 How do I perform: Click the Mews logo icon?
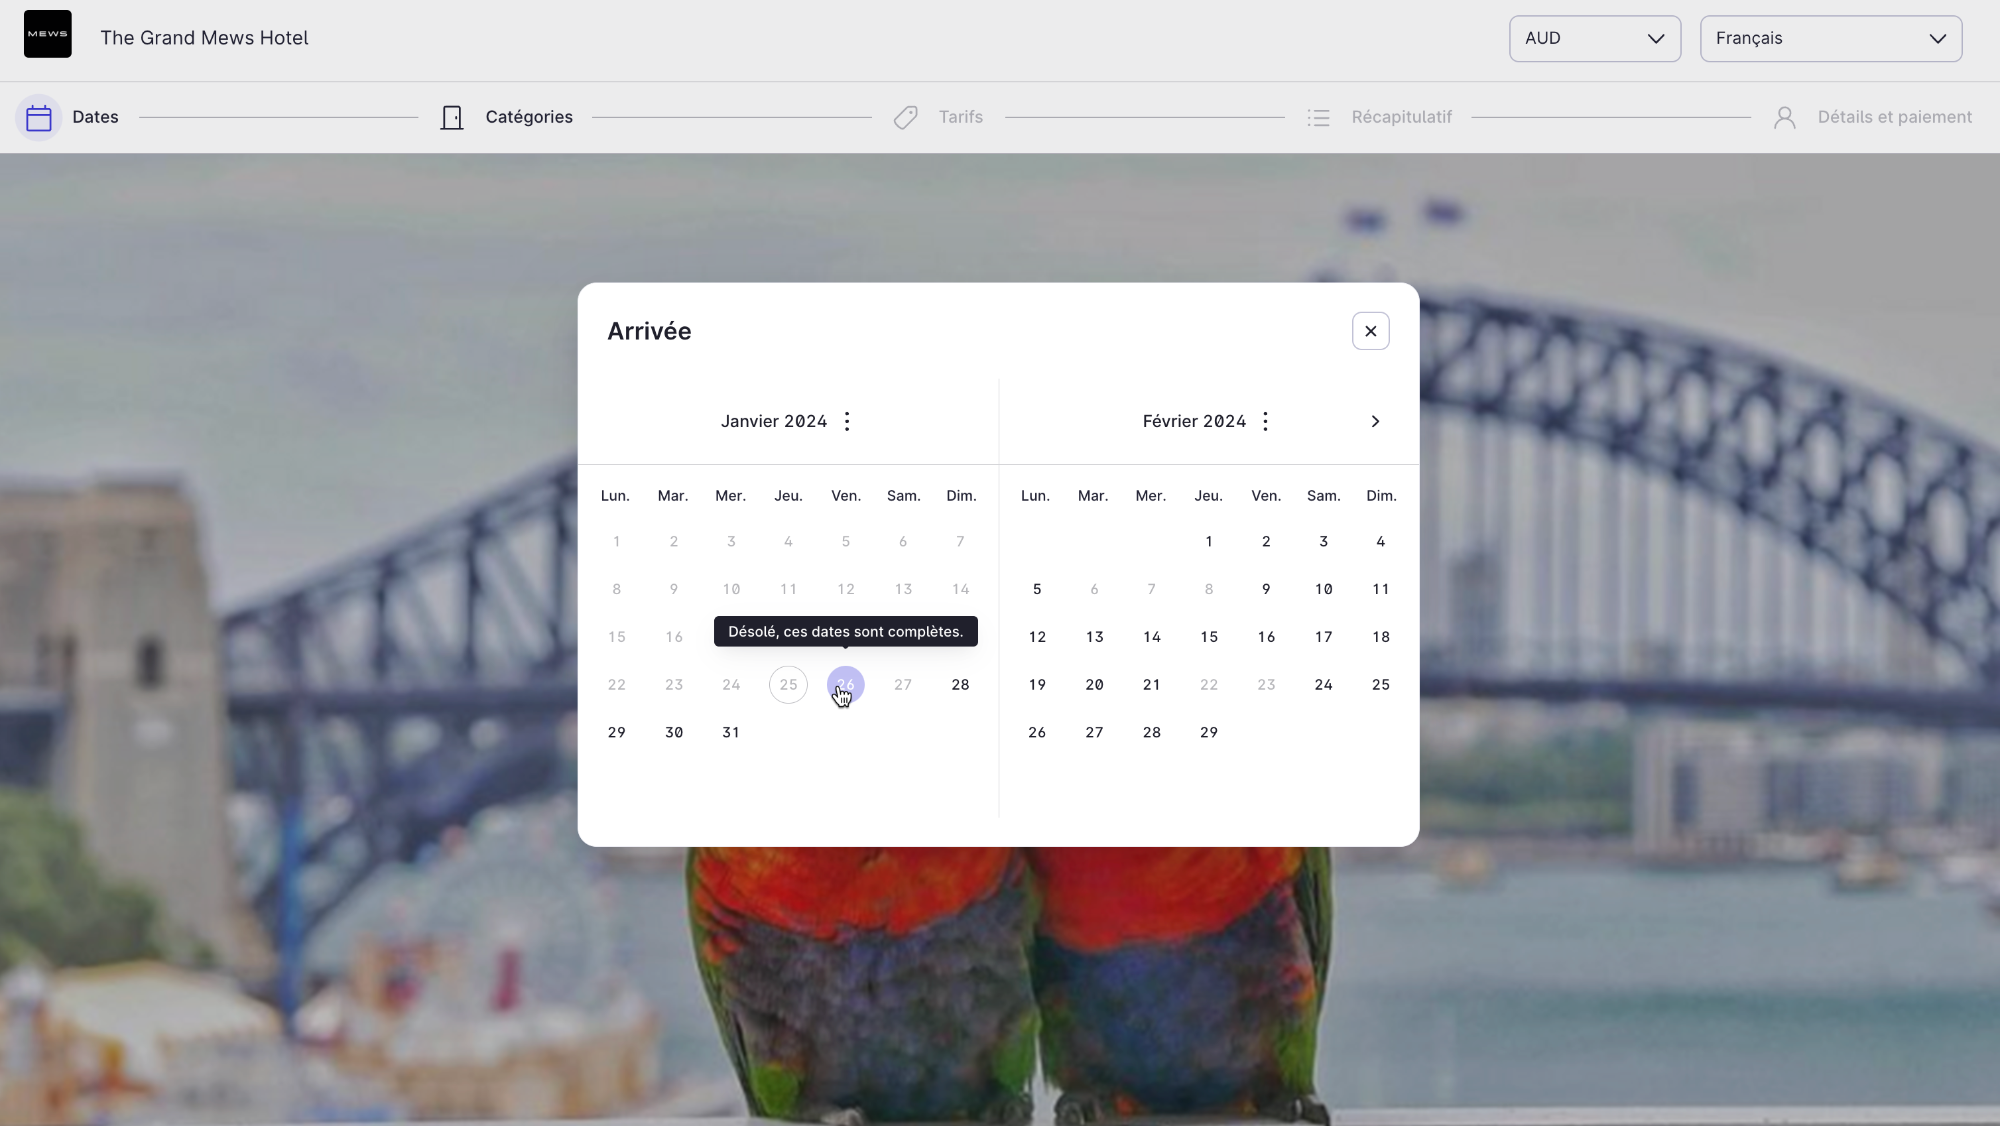point(48,34)
